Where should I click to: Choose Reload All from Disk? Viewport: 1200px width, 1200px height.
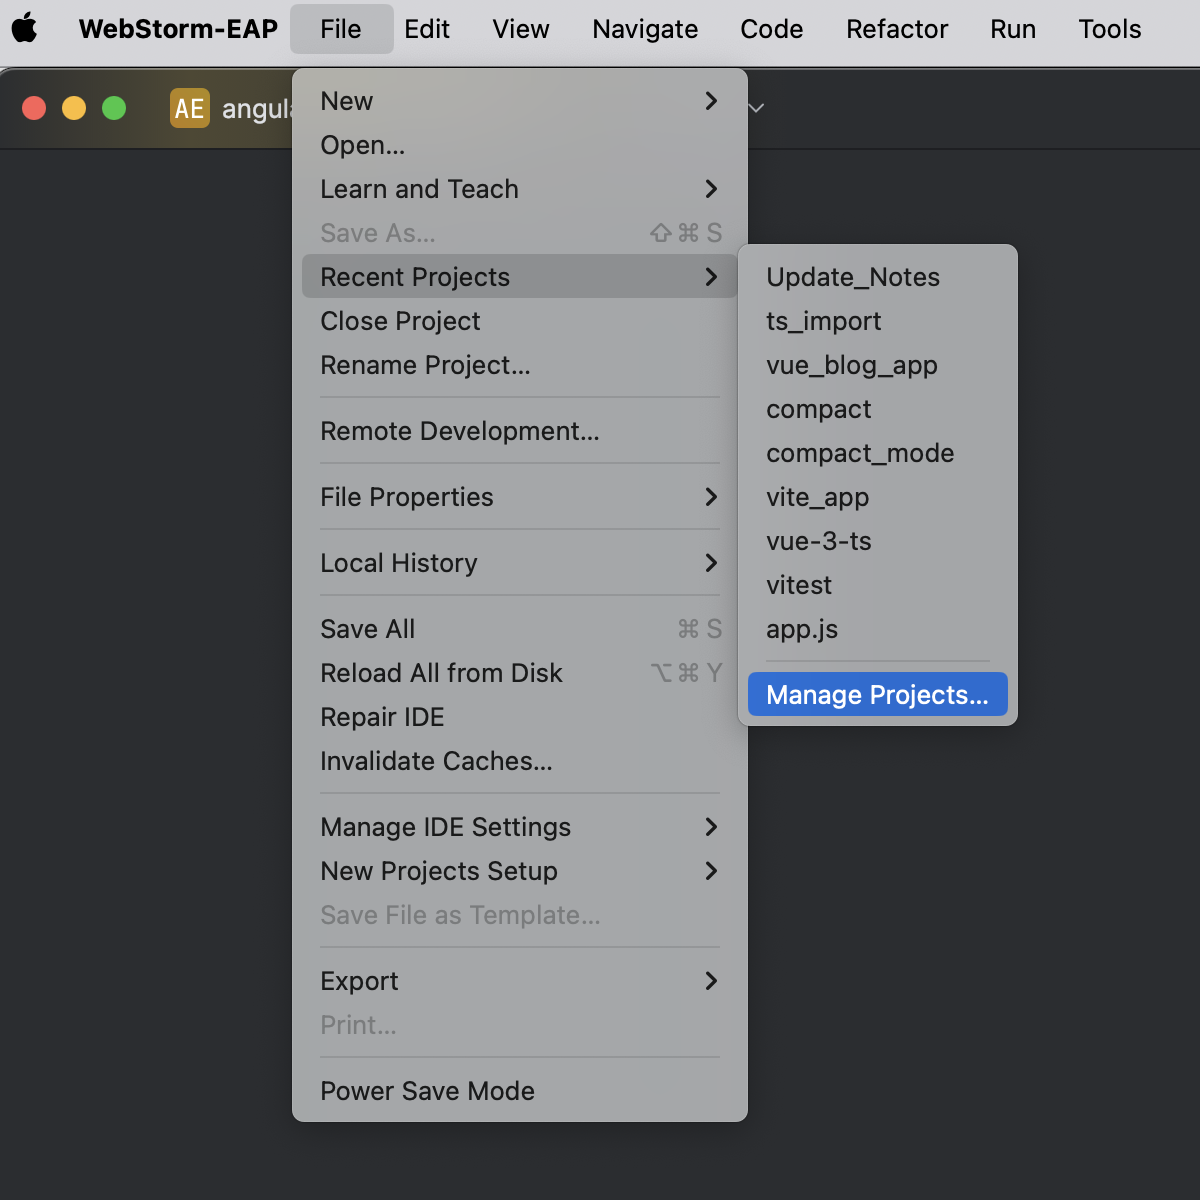click(x=441, y=673)
